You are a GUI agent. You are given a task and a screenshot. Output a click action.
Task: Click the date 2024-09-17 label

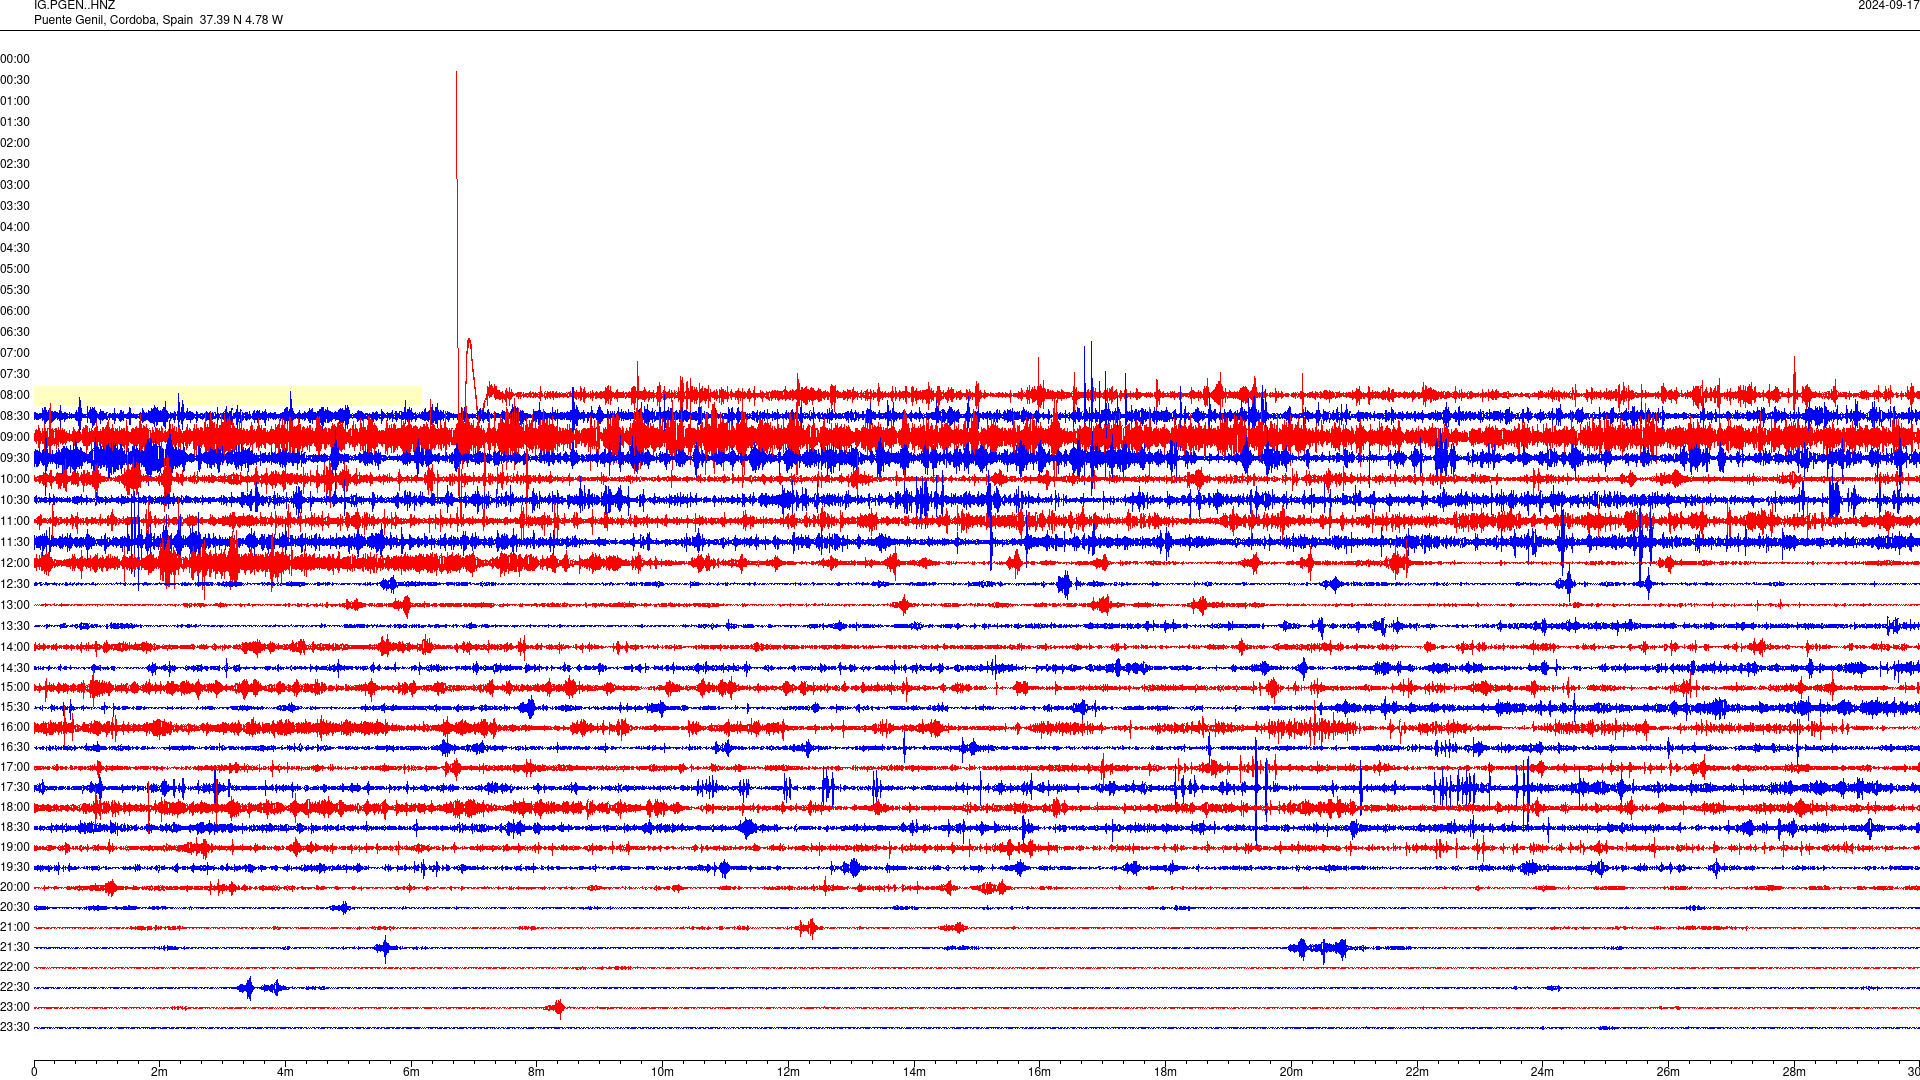coord(1888,6)
